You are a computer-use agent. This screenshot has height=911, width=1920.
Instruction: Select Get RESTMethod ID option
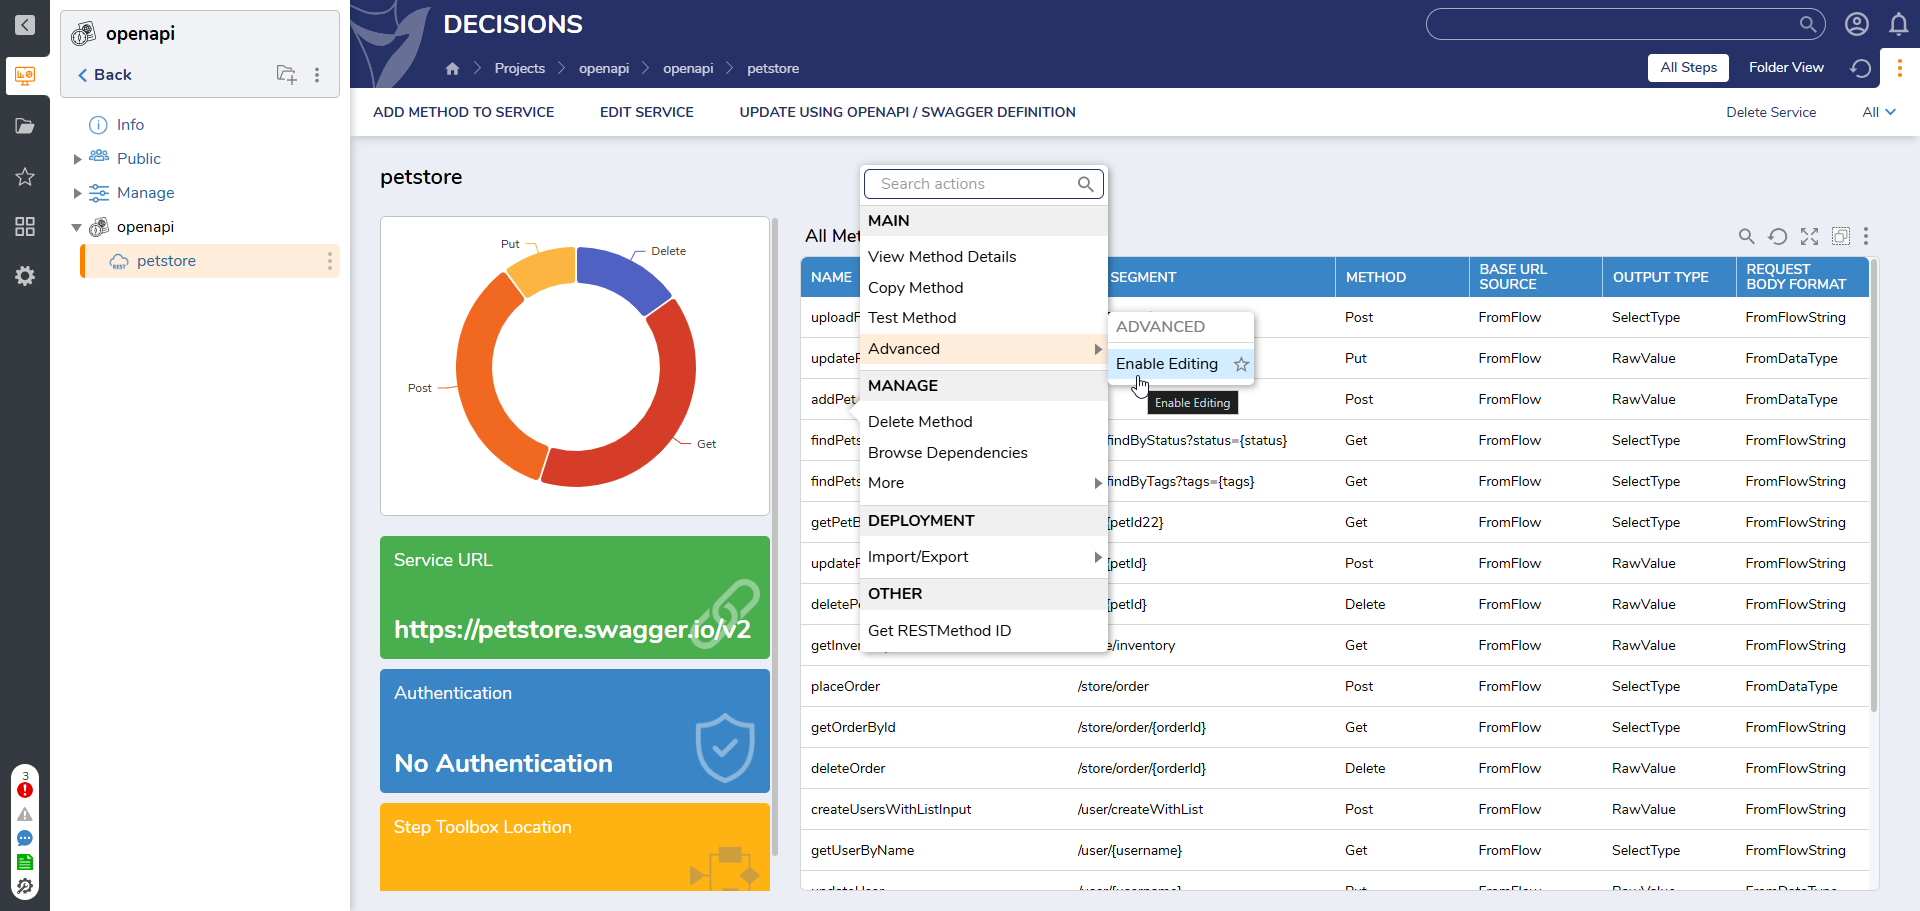939,631
